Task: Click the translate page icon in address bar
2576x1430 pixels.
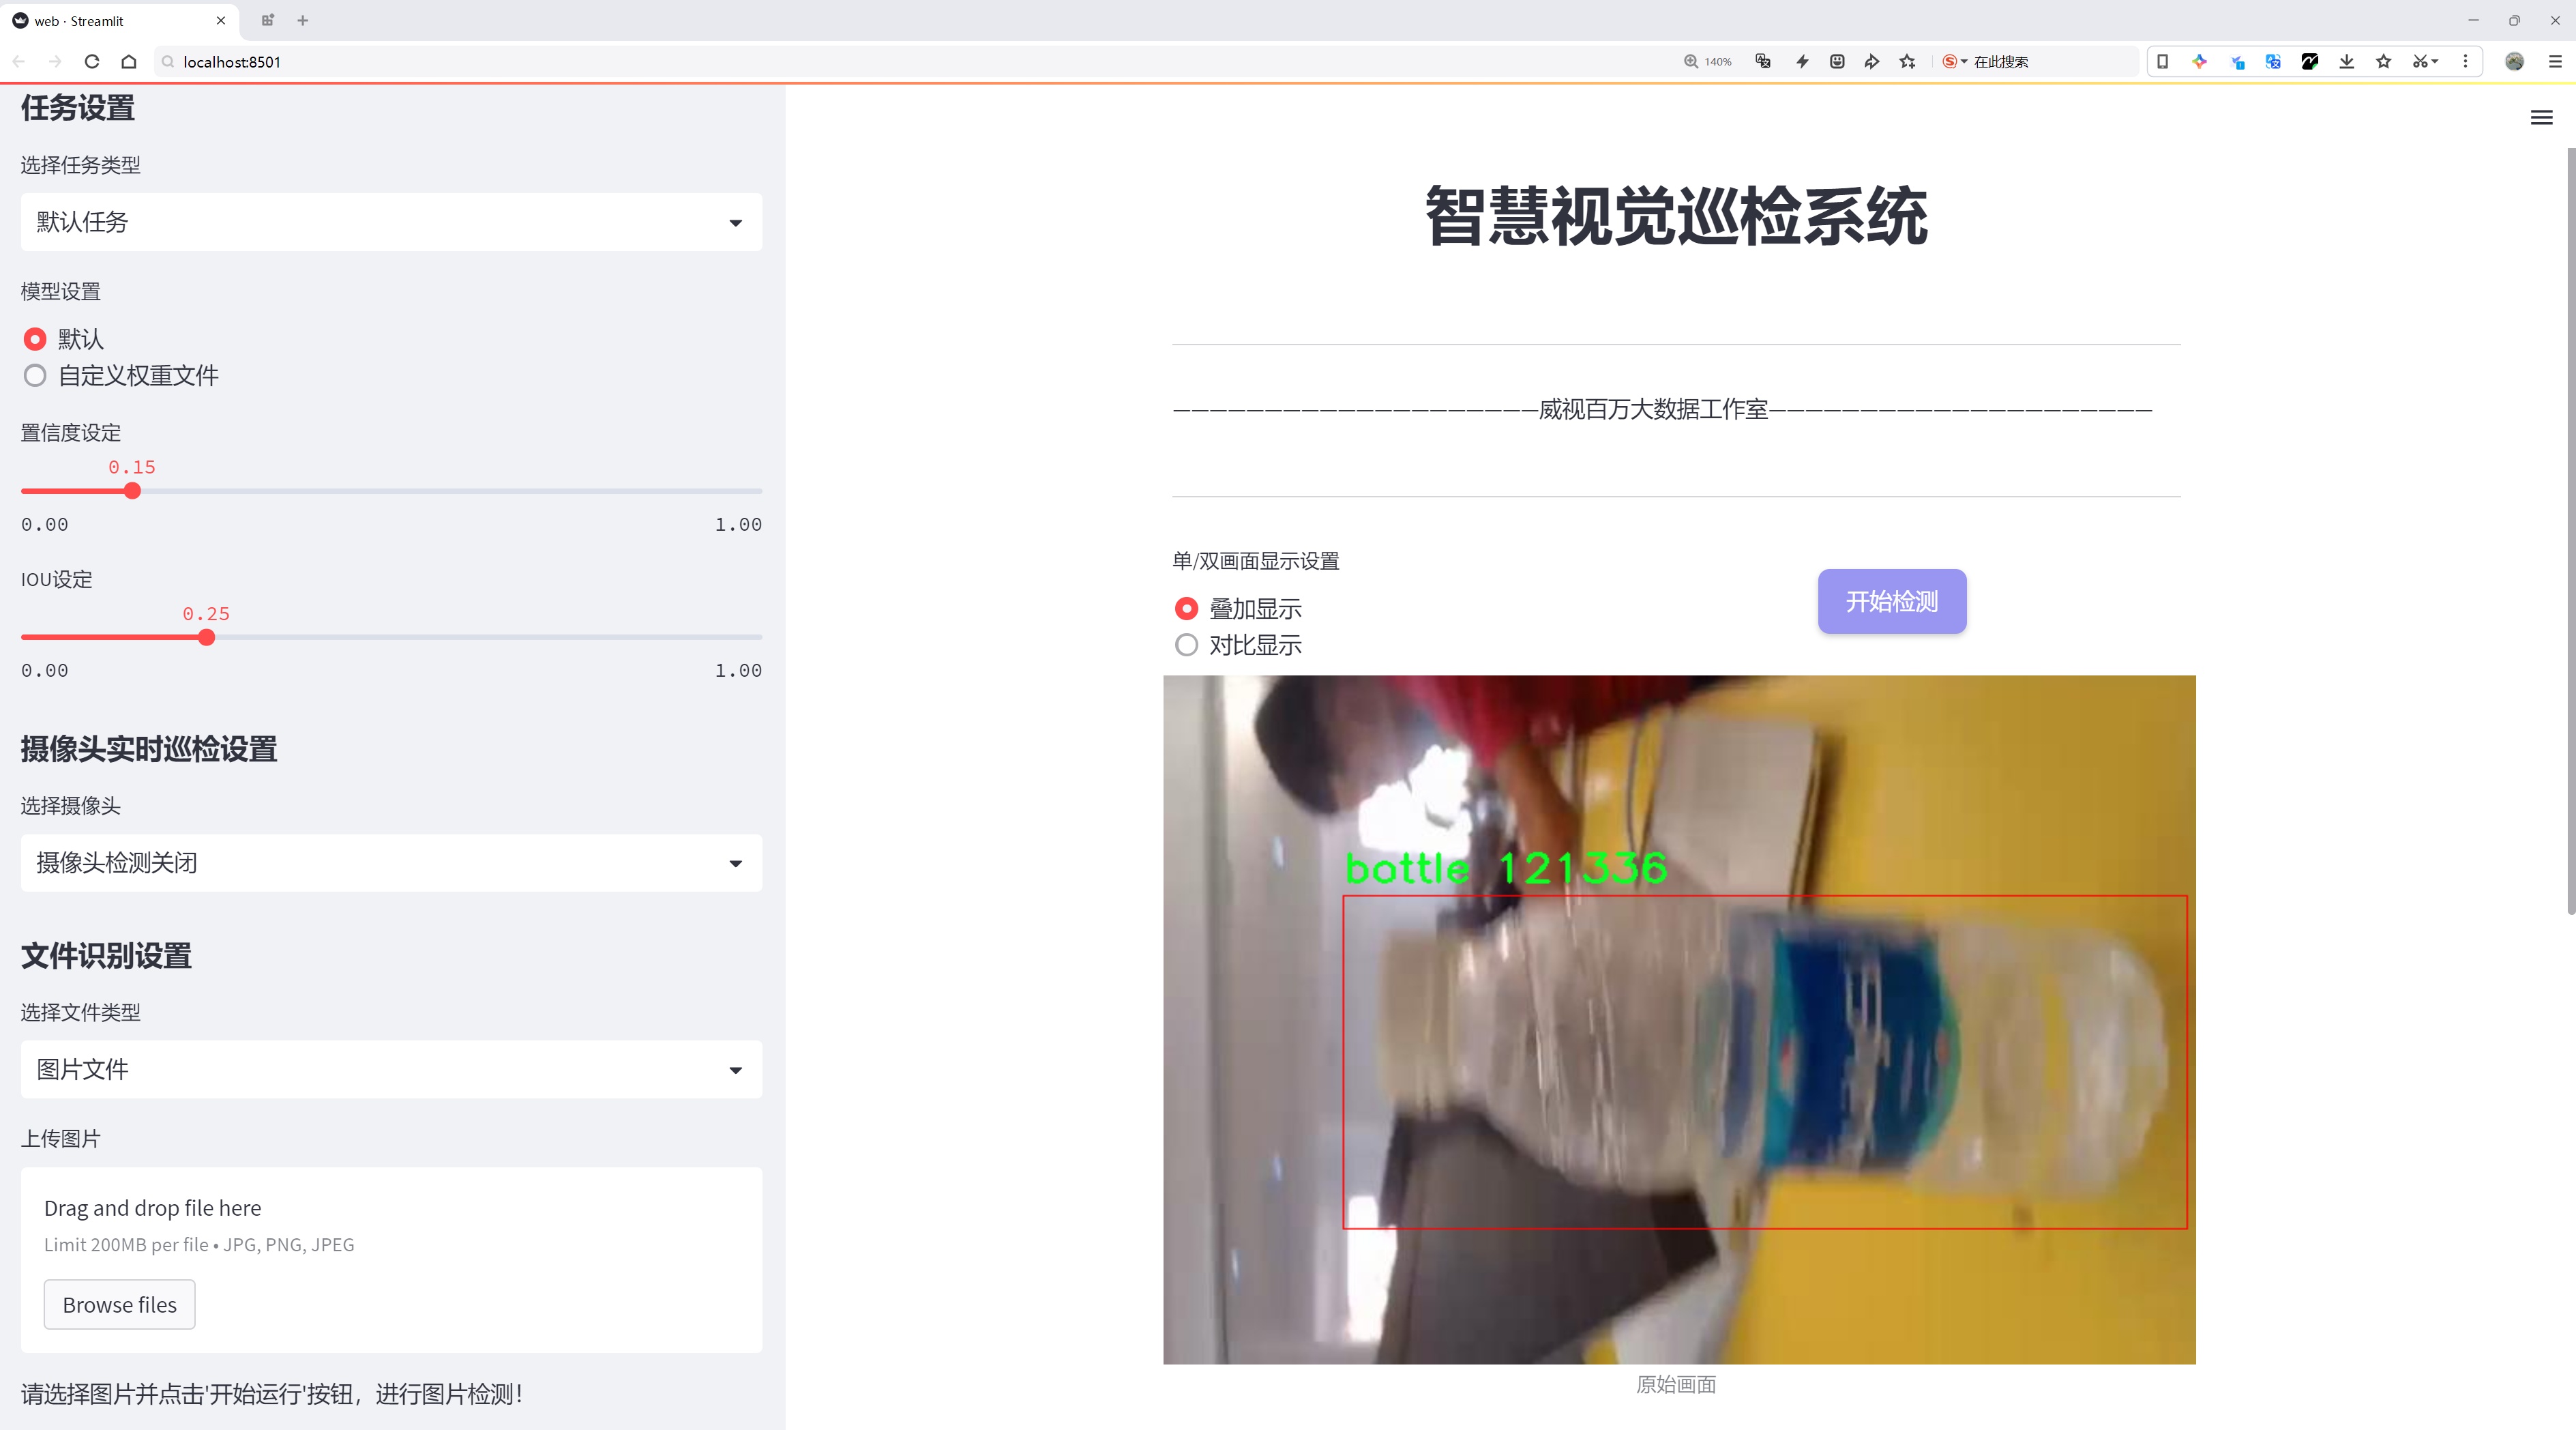Action: point(1763,62)
